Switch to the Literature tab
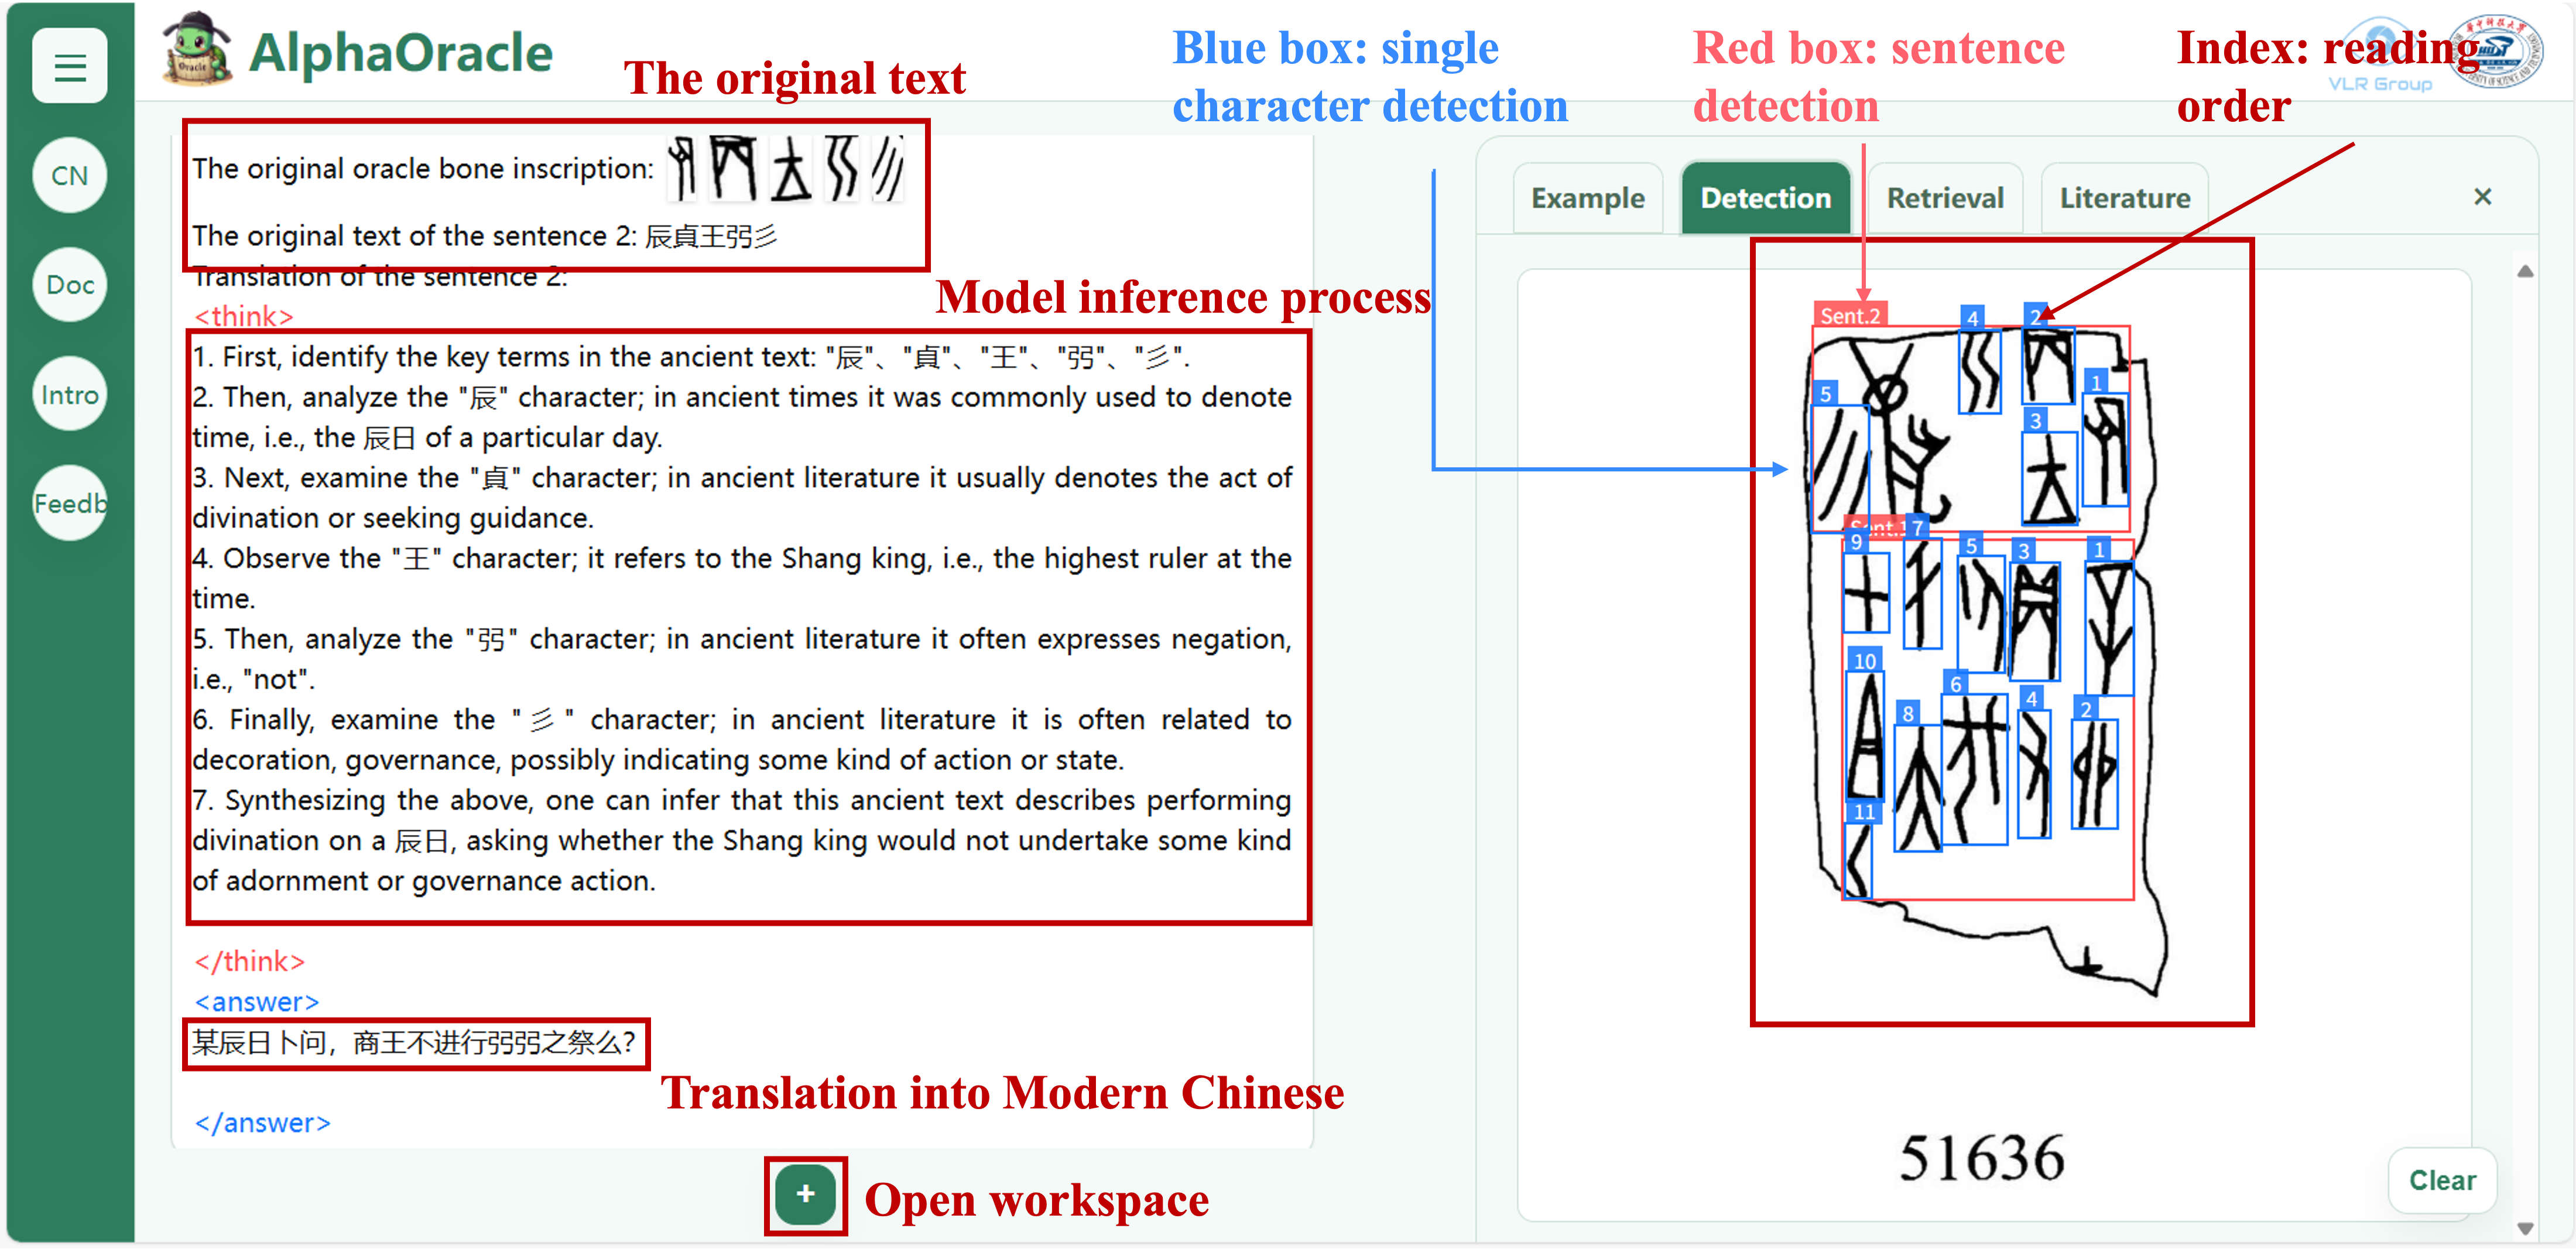Screen dimensions: 2576x1256 click(x=2124, y=198)
